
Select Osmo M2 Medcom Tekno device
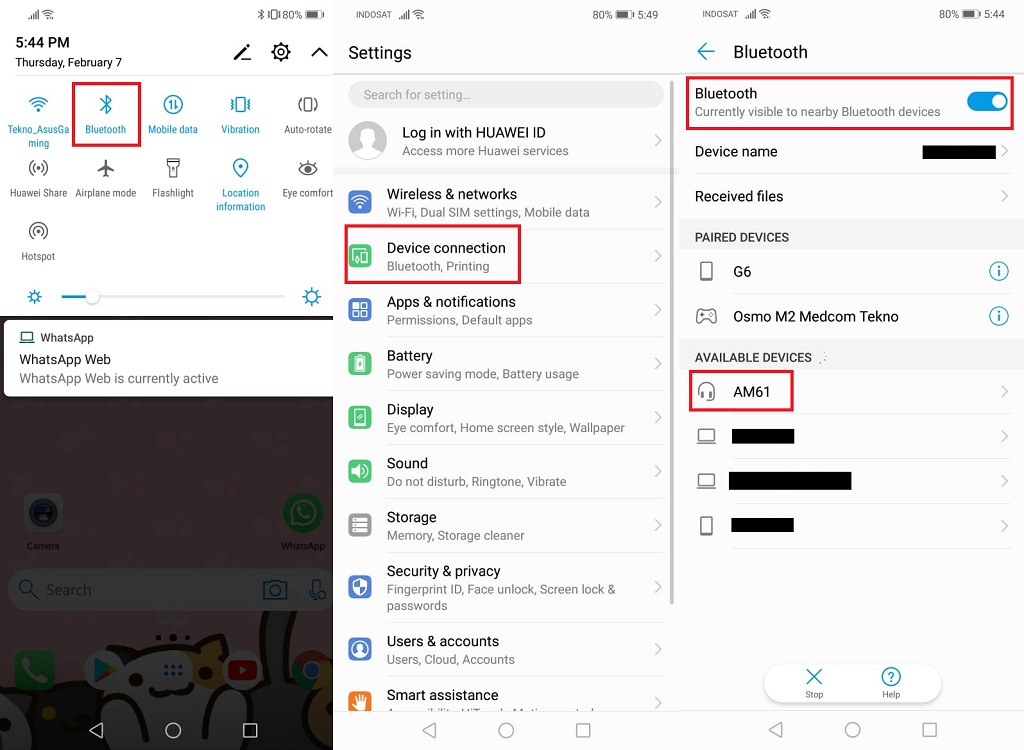[x=836, y=316]
